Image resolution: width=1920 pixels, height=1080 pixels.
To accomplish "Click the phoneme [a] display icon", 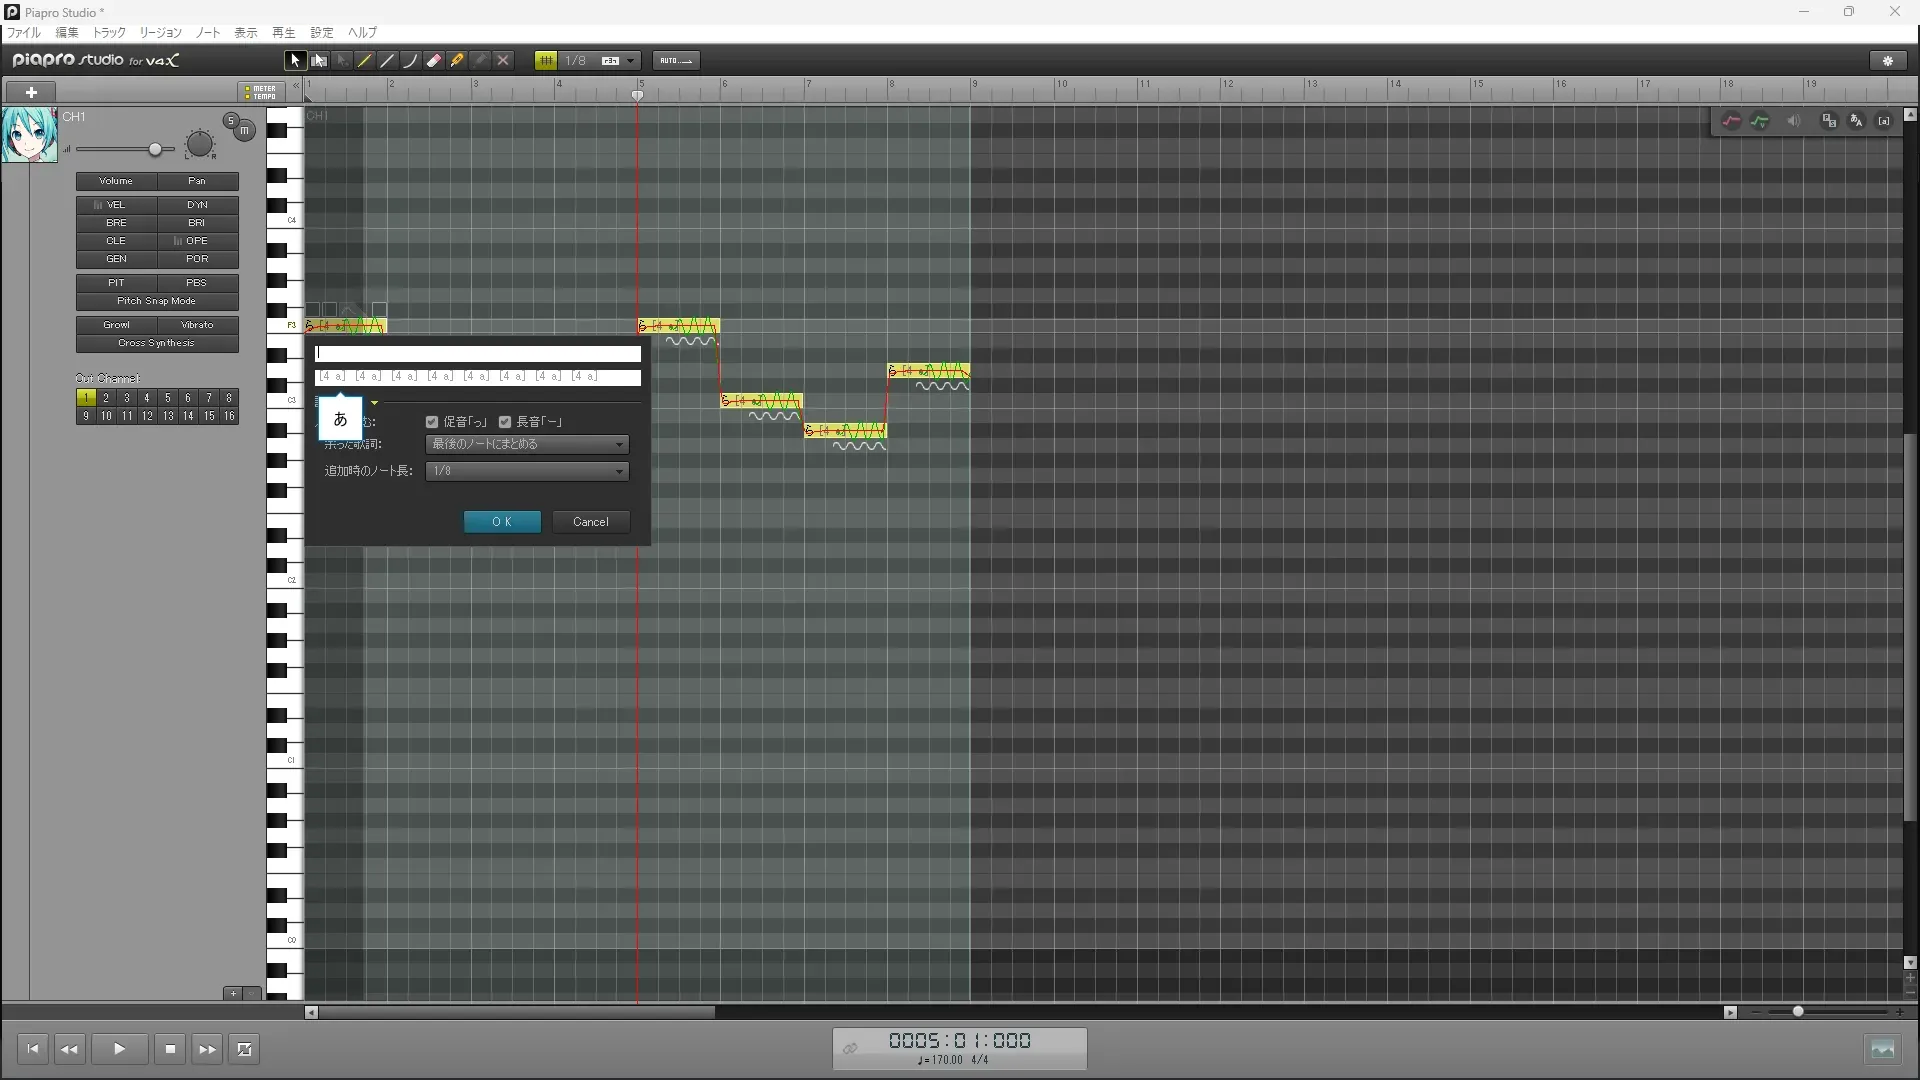I will click(x=1884, y=121).
